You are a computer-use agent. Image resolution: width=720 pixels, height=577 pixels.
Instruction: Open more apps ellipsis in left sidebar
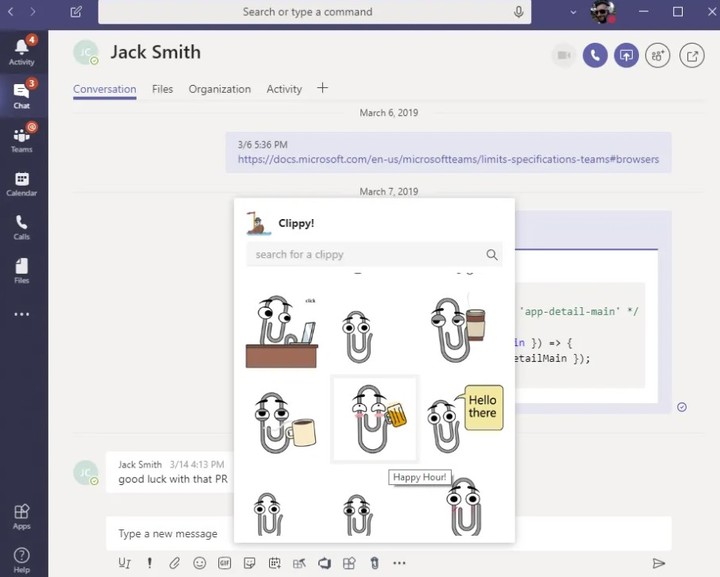tap(22, 314)
